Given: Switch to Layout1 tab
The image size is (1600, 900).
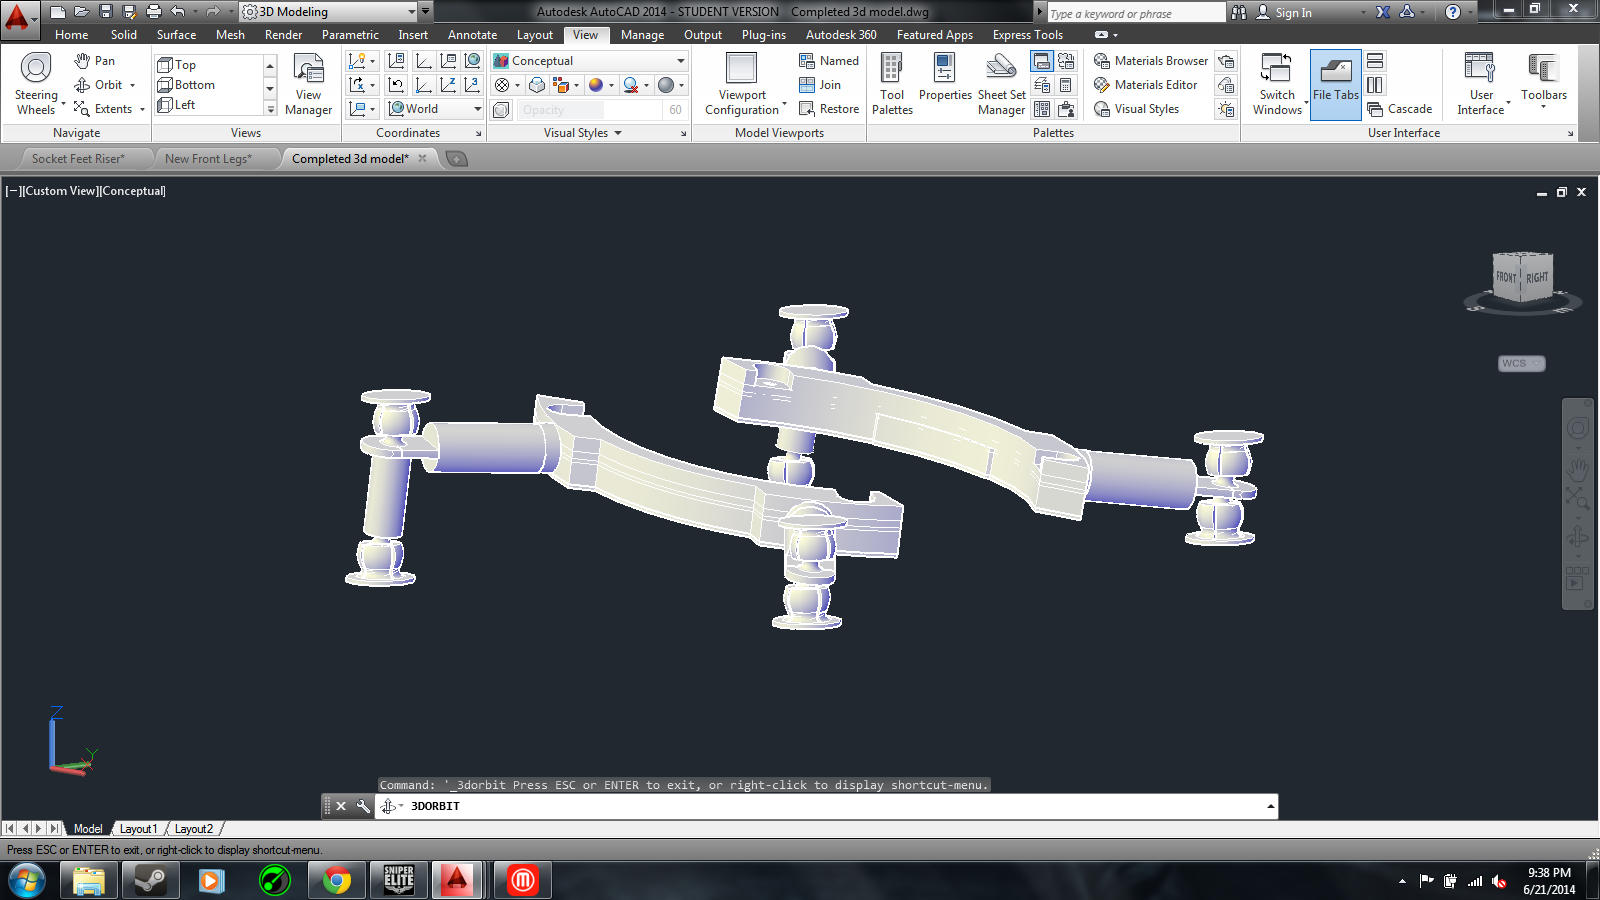Looking at the screenshot, I should click(x=138, y=829).
